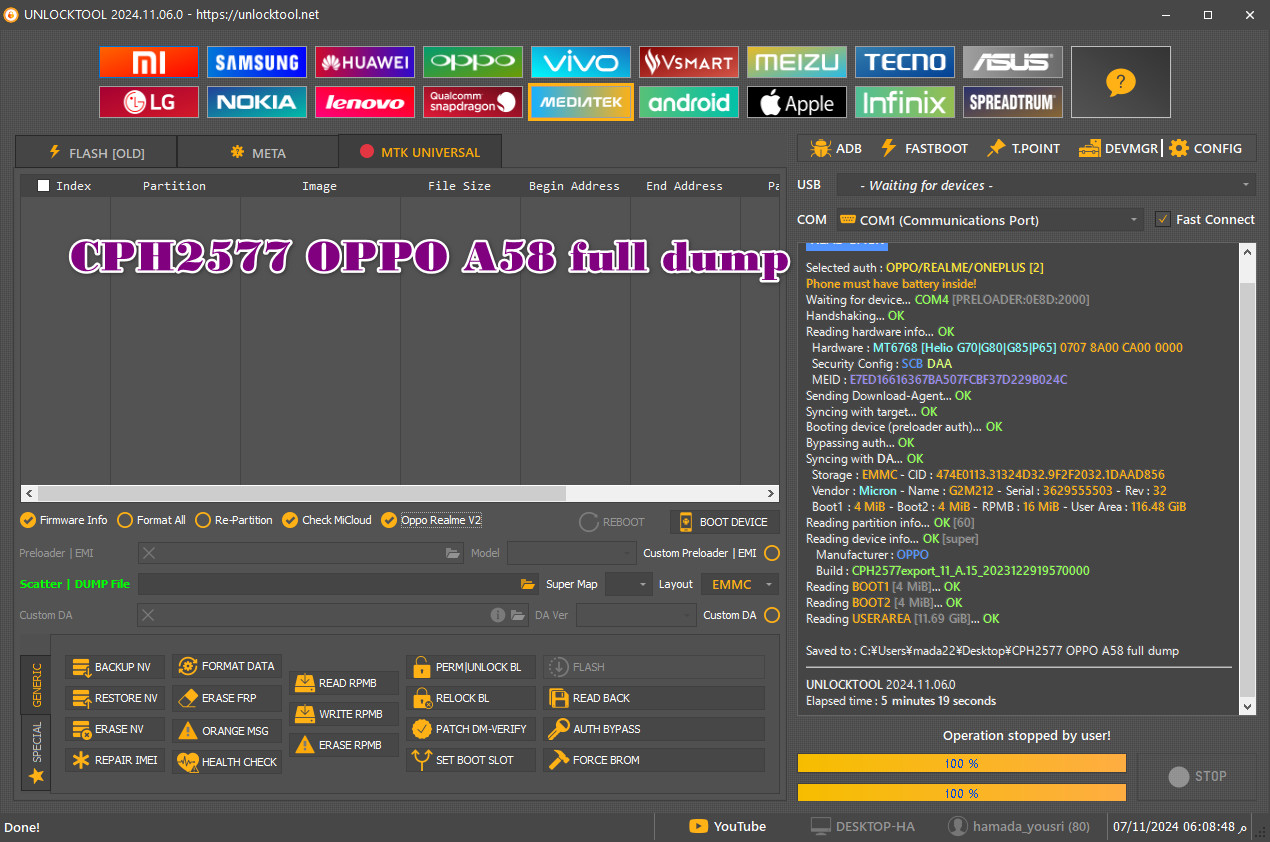Select the Huawei brand logo

click(x=364, y=62)
